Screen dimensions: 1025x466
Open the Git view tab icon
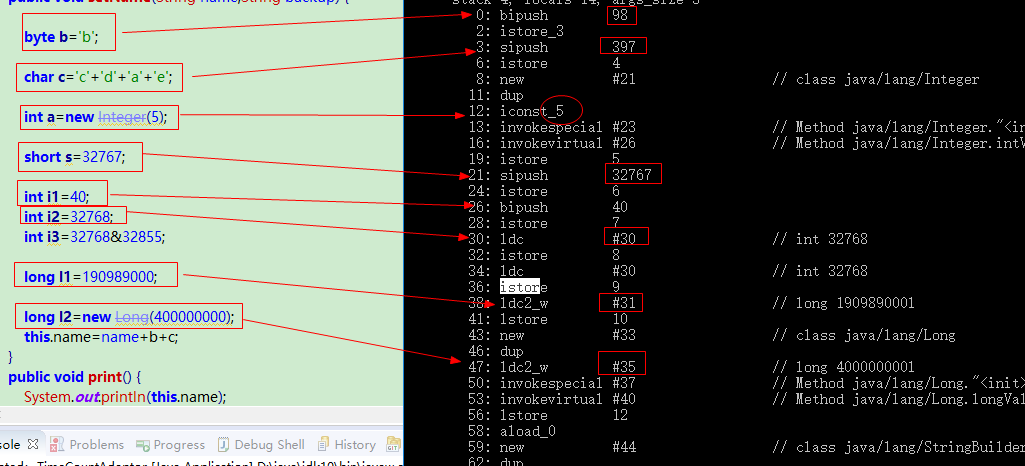pyautogui.click(x=394, y=445)
